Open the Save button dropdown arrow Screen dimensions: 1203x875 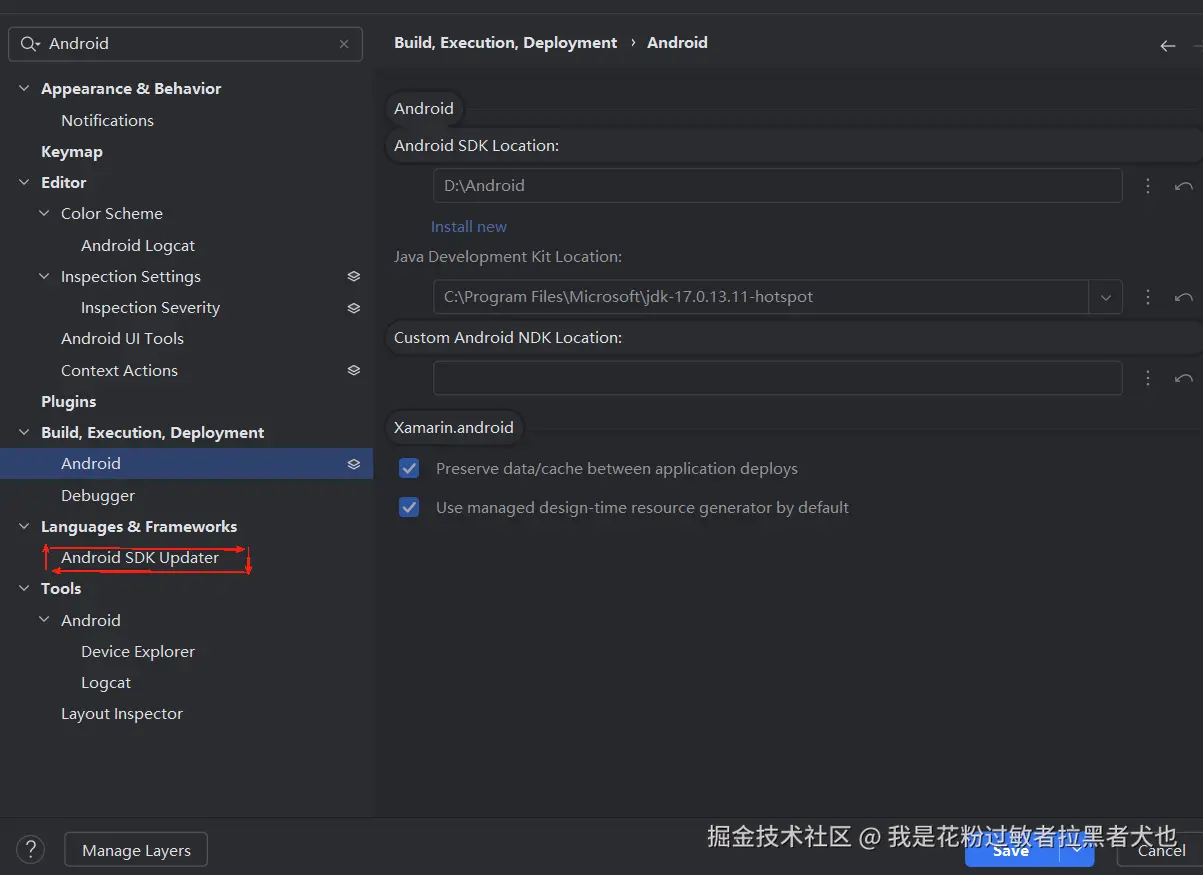1077,850
